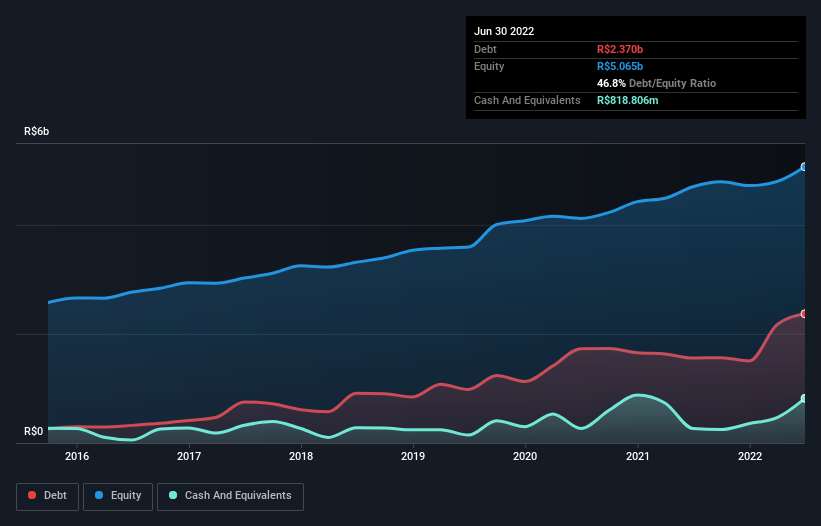
Task: Click the 2016 x-axis label
Action: (x=77, y=456)
